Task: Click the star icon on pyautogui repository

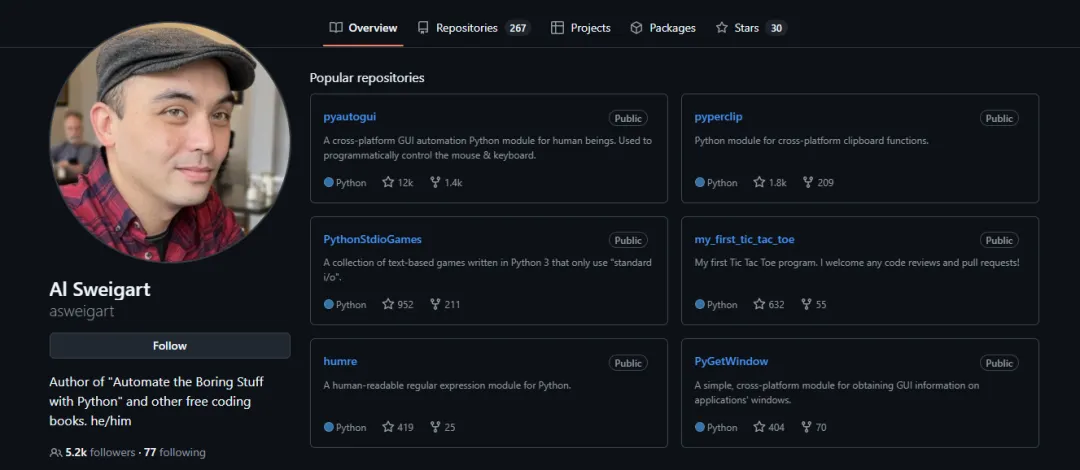Action: point(388,183)
